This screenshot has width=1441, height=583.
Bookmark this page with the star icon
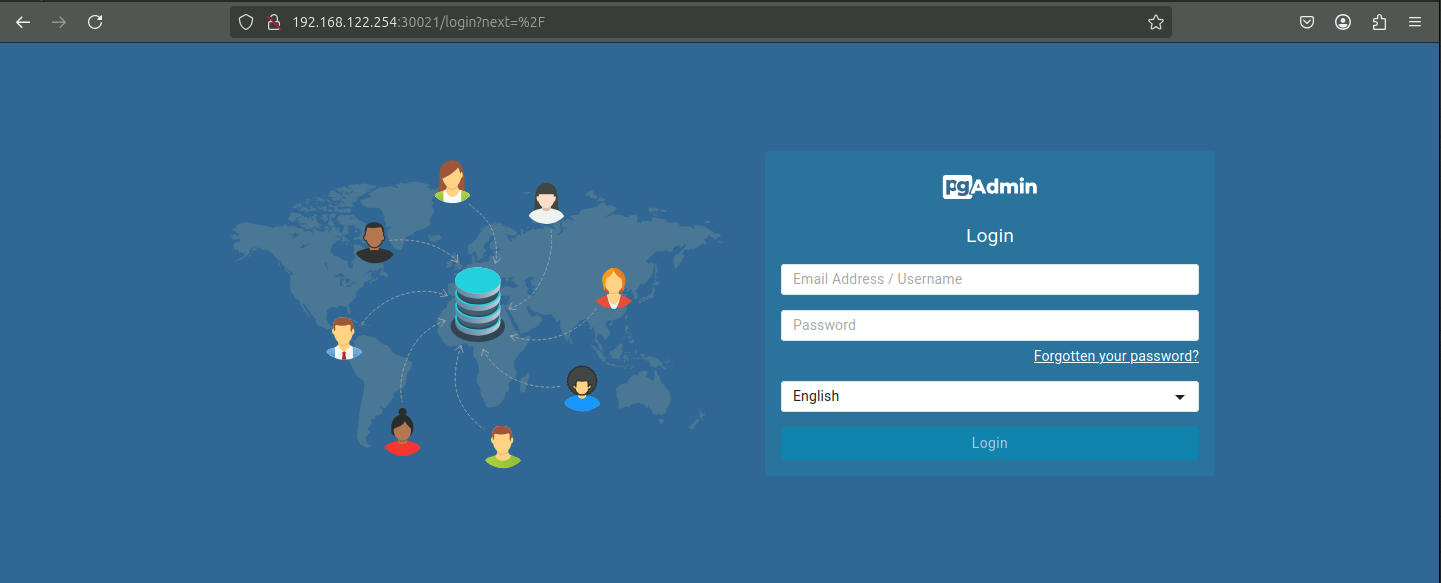coord(1156,22)
